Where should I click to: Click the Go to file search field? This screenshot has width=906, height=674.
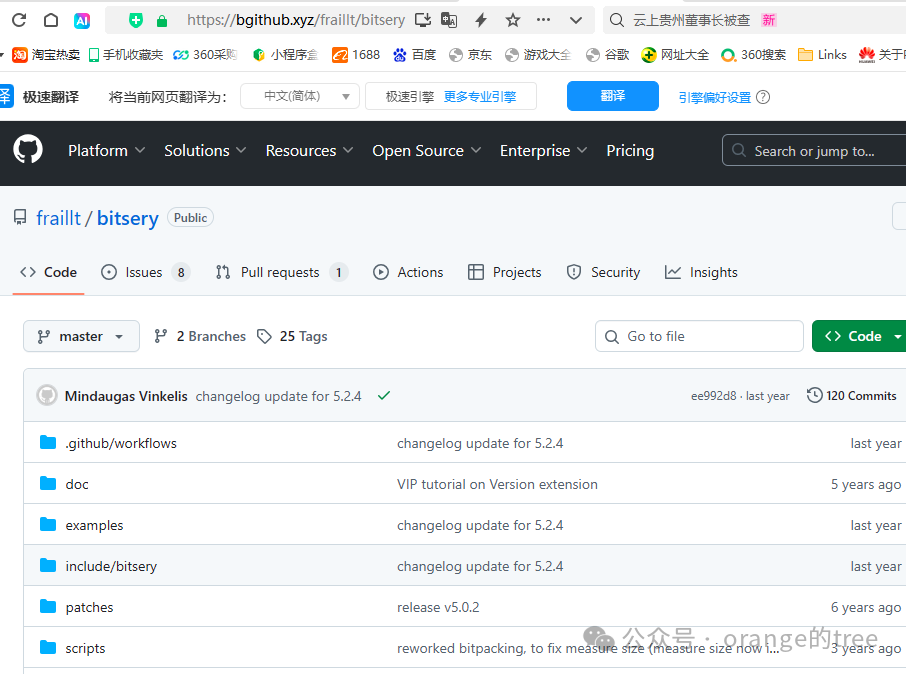coord(699,336)
